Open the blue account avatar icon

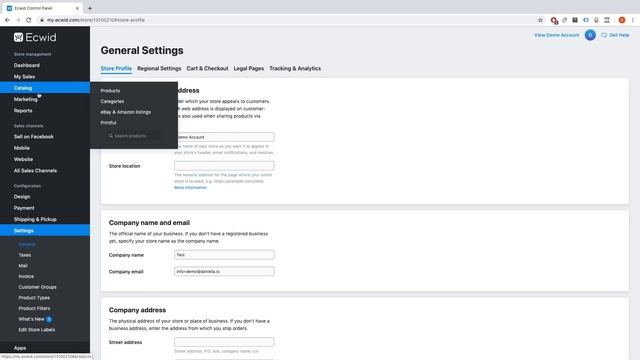pos(590,35)
